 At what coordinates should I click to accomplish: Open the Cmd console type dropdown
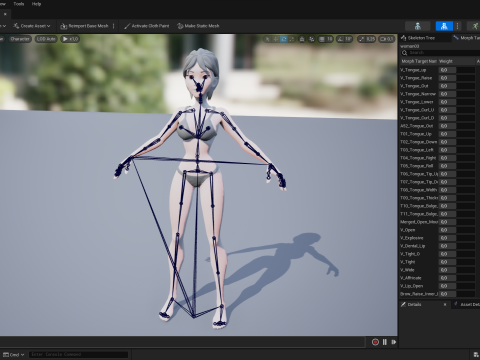tap(14, 355)
